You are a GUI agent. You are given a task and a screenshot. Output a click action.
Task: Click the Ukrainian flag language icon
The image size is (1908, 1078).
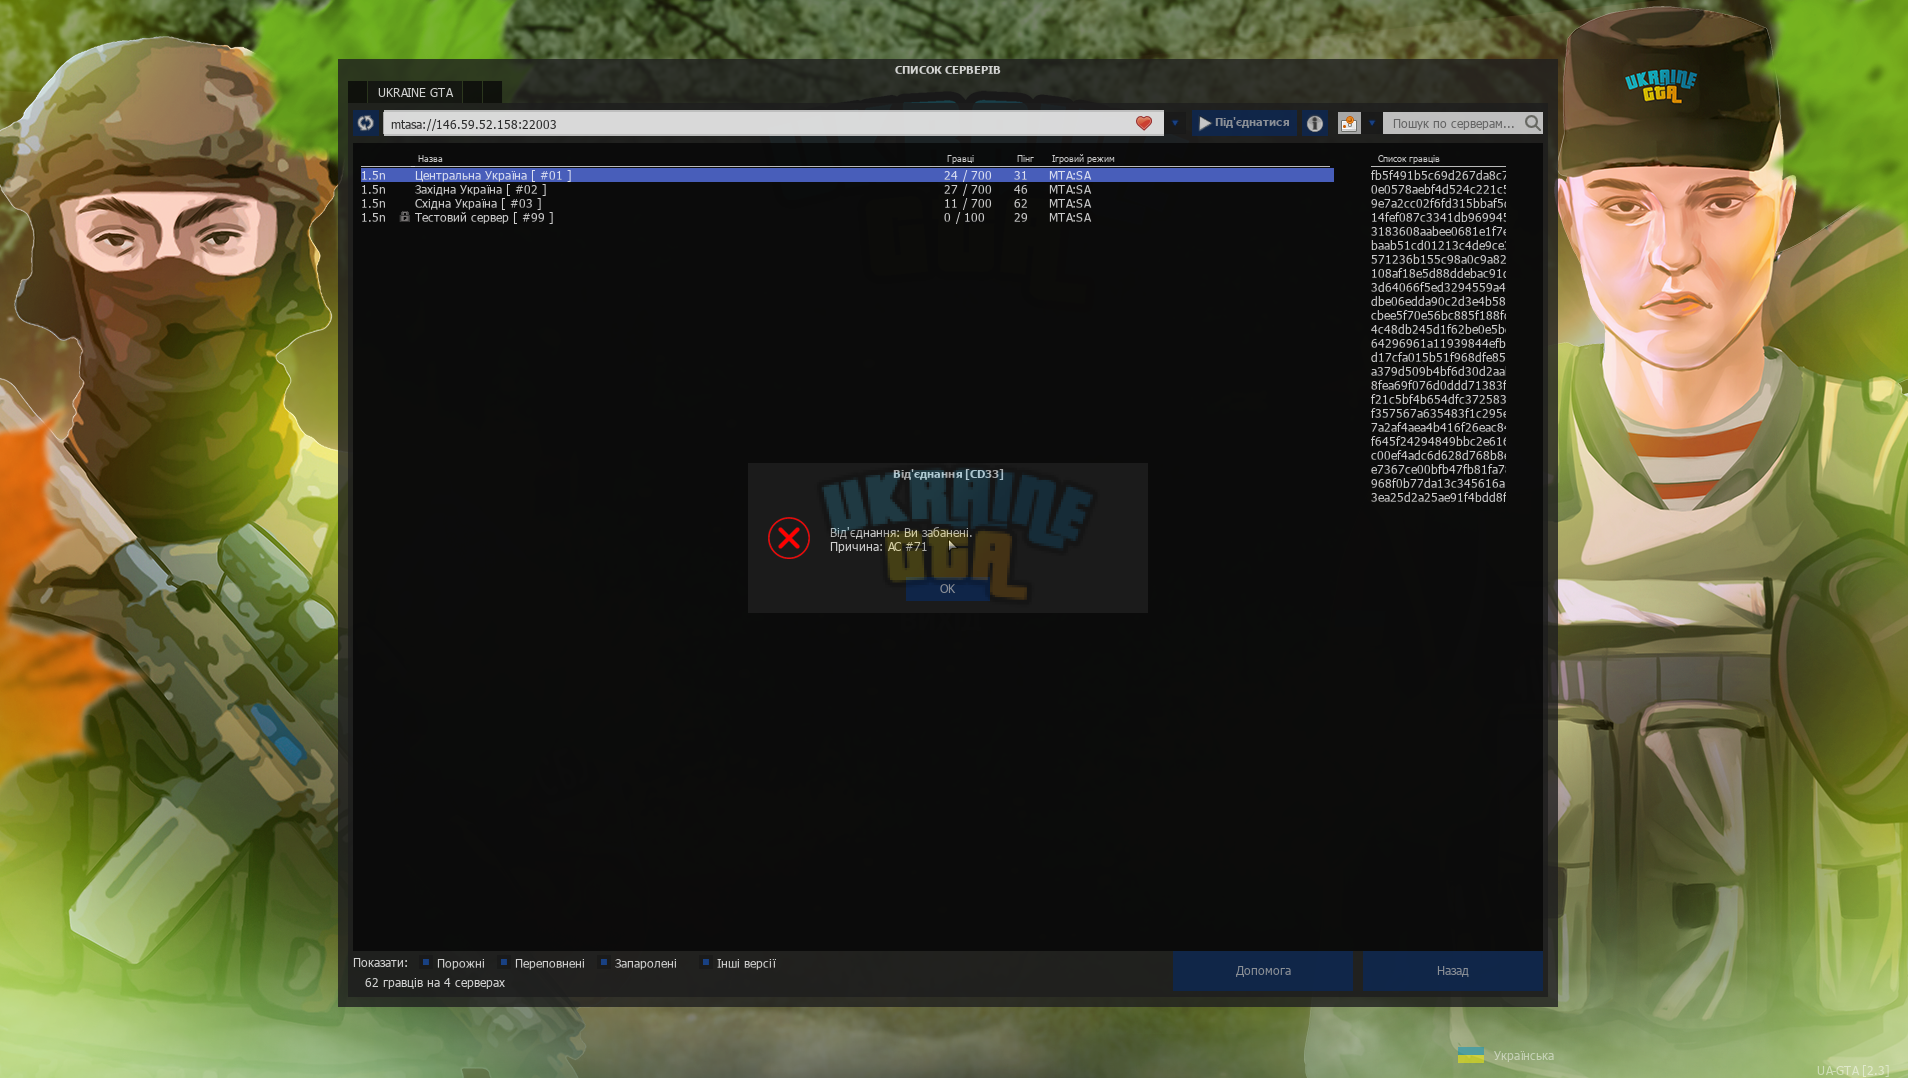pos(1471,1055)
